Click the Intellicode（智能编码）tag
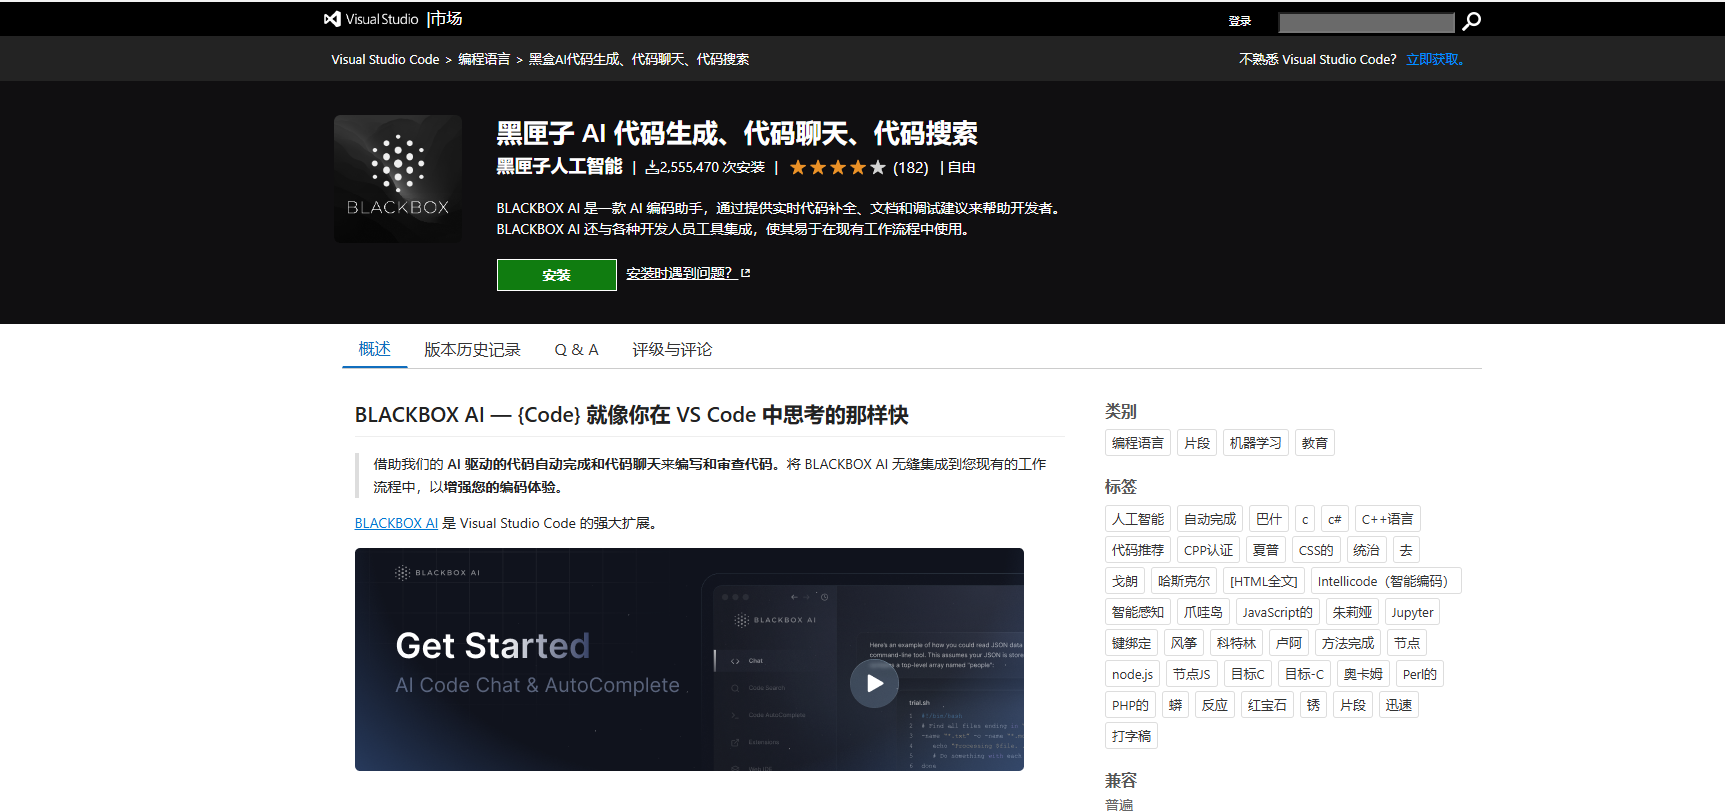The height and width of the screenshot is (812, 1725). [1386, 581]
